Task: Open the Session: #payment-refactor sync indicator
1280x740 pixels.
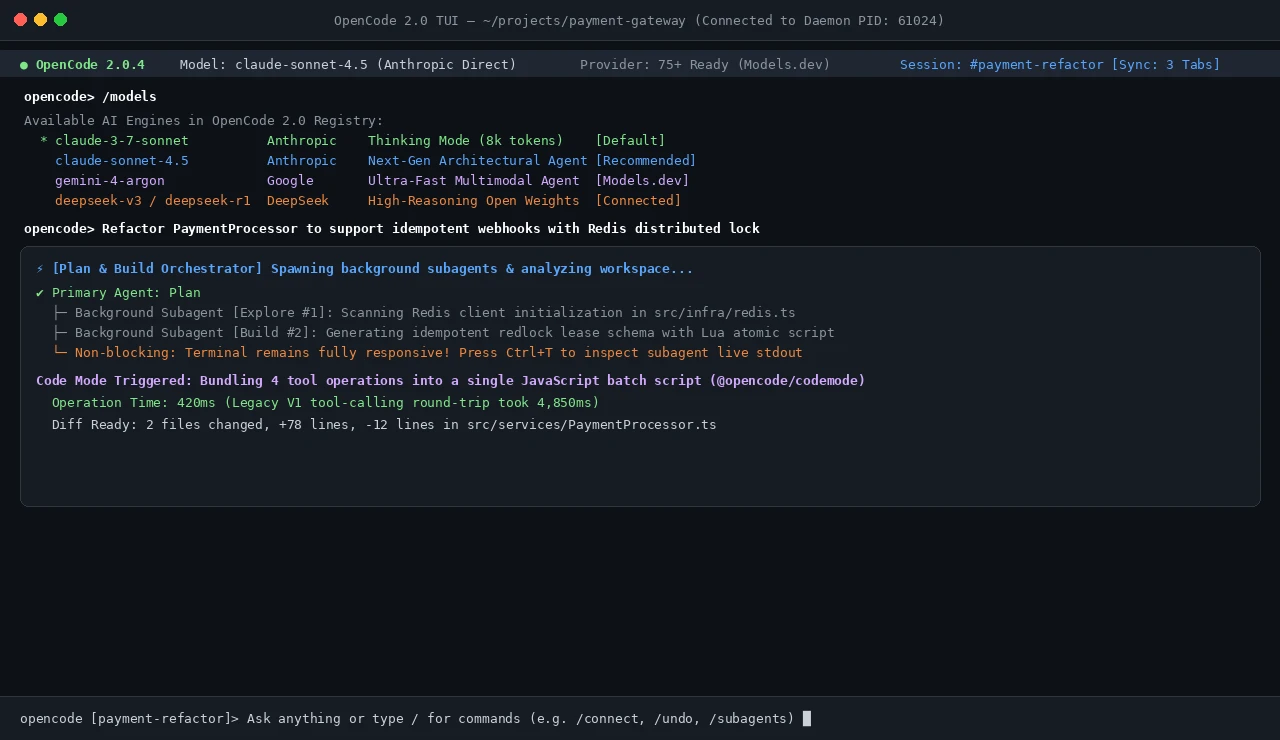Action: [x=1060, y=65]
